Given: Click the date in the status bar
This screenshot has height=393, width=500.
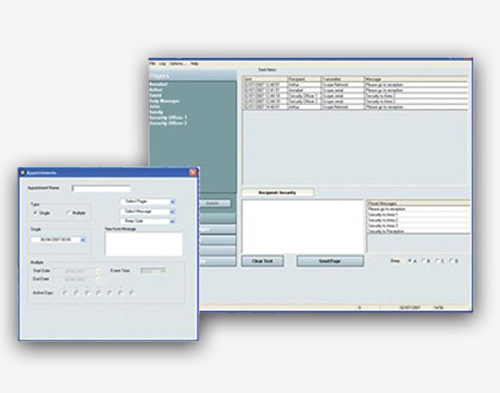Looking at the screenshot, I should pos(410,307).
